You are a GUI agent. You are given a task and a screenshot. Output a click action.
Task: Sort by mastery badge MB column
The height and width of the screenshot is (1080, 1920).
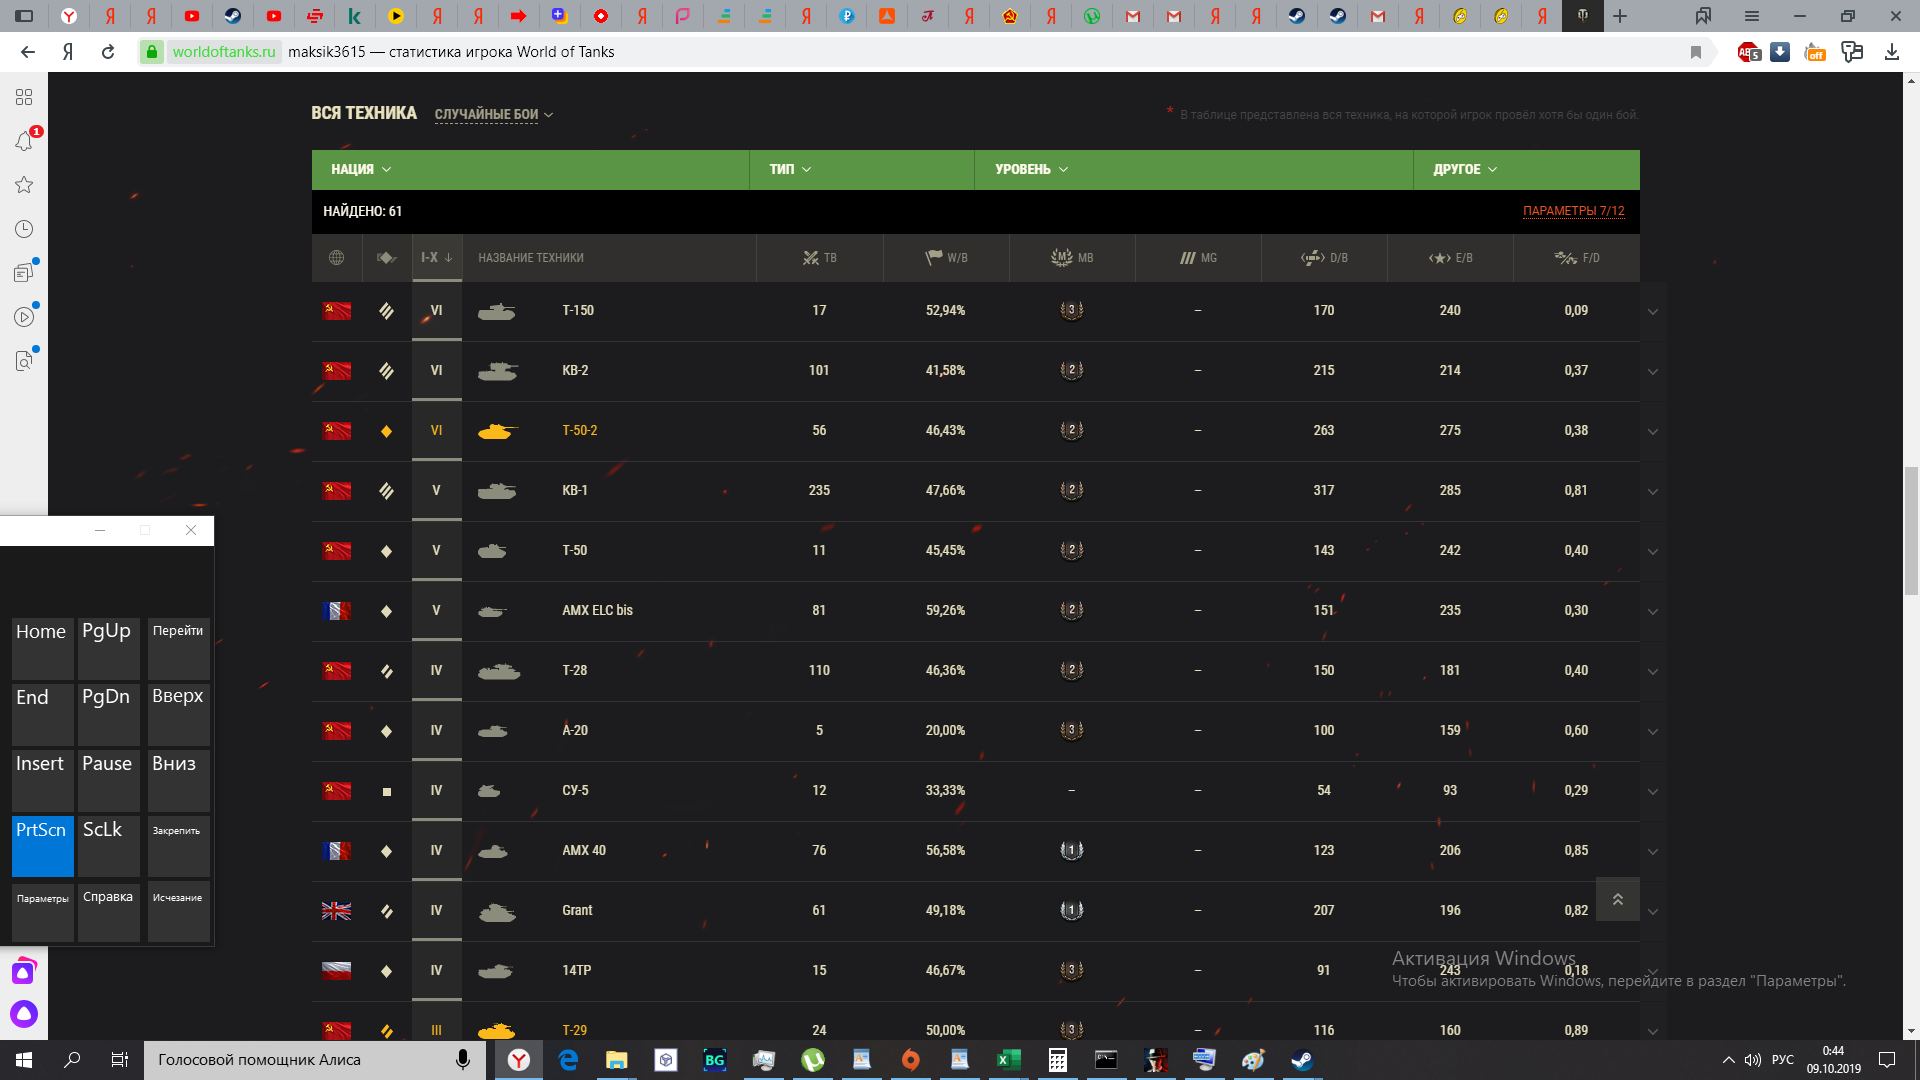(1072, 258)
